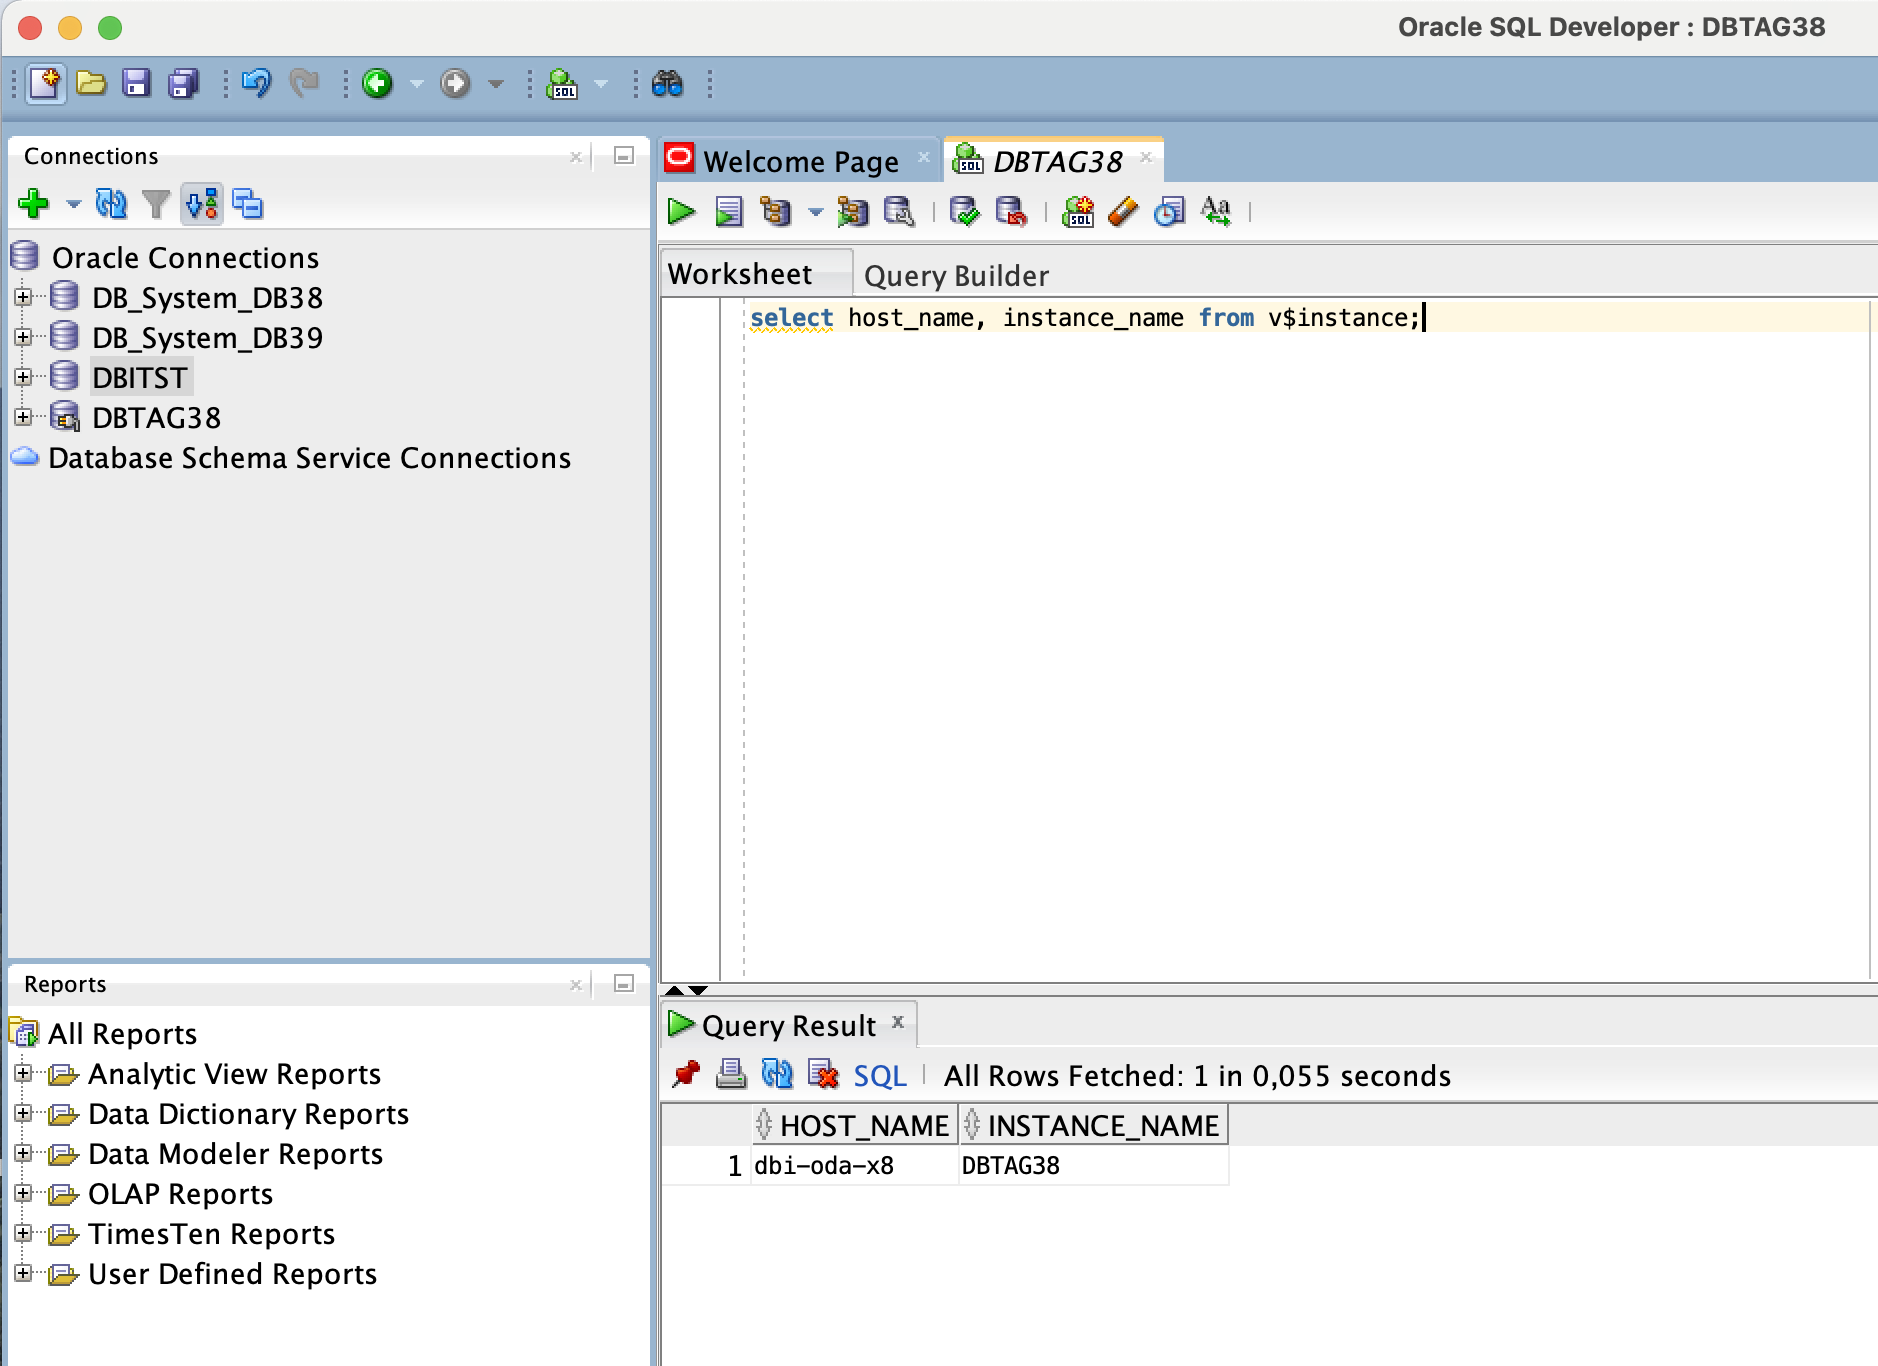The height and width of the screenshot is (1366, 1878).
Task: Expand the OLAP Reports folder
Action: (24, 1194)
